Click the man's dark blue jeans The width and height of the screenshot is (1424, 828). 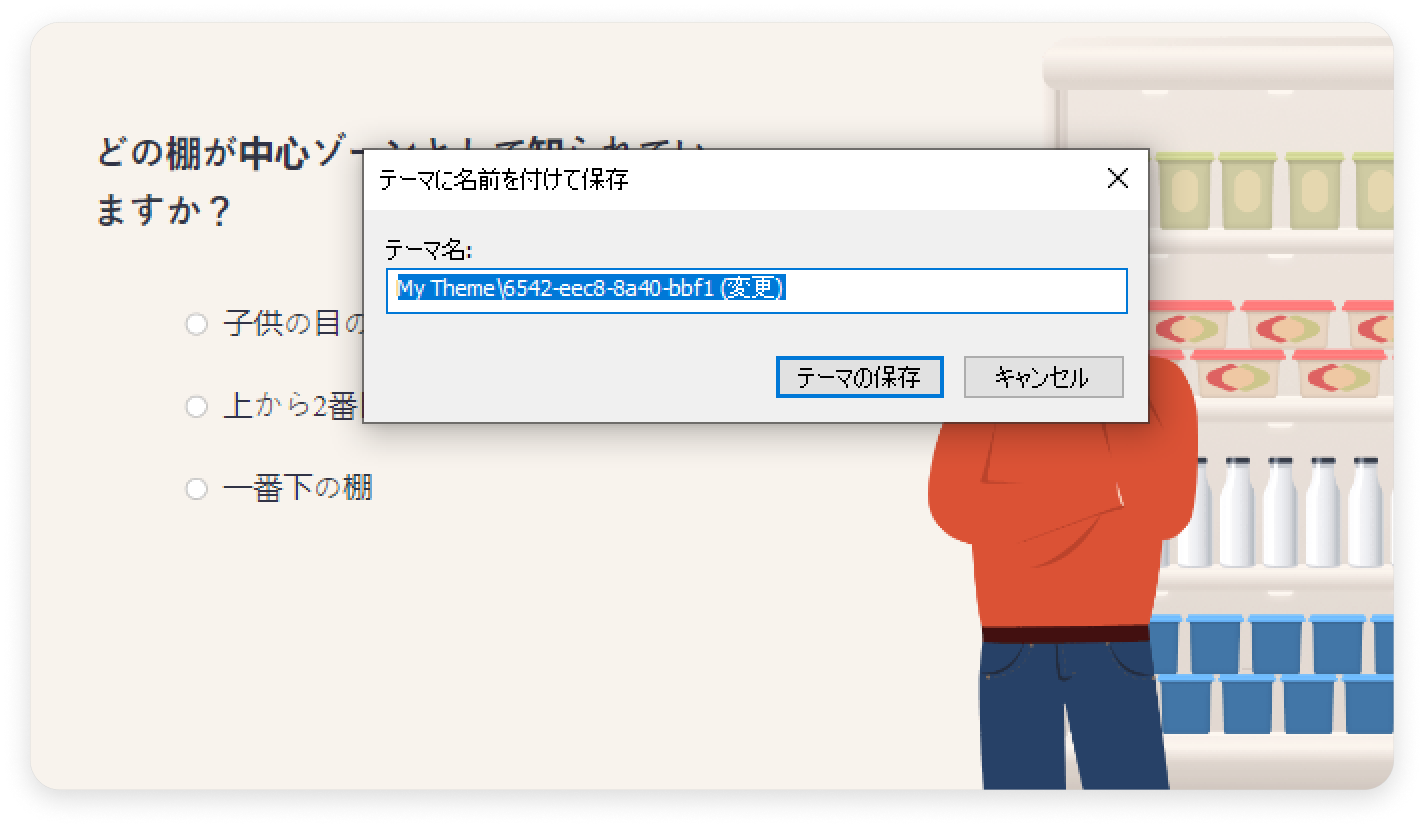1070,715
